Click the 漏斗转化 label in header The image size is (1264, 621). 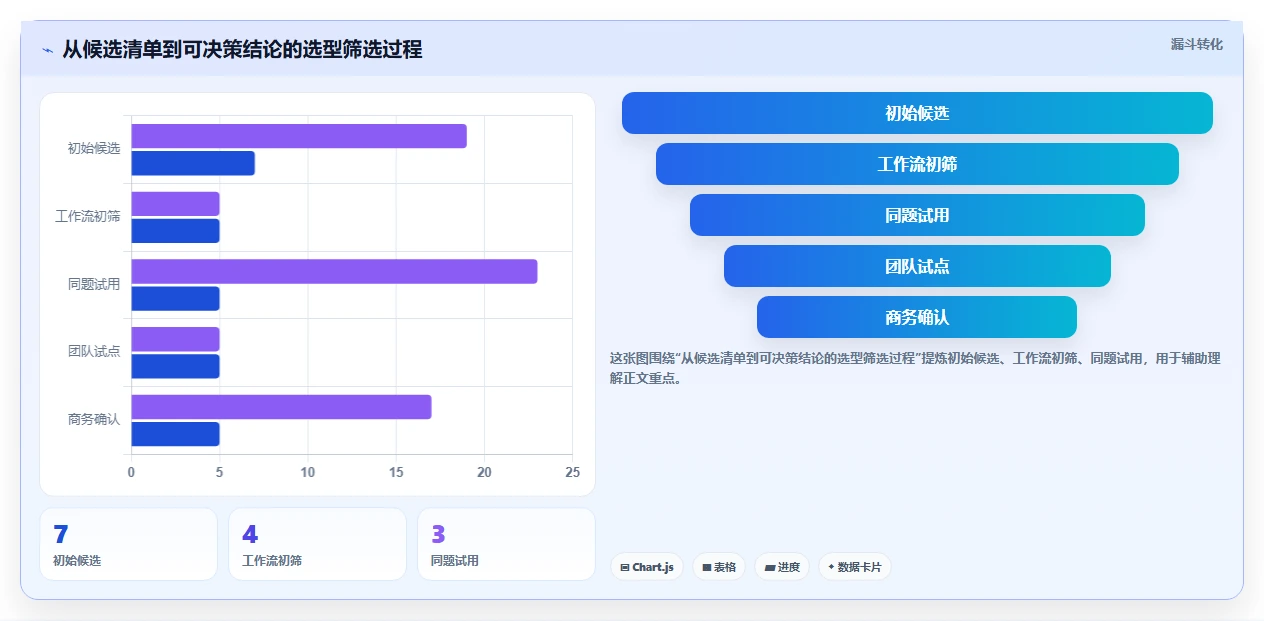point(1197,44)
